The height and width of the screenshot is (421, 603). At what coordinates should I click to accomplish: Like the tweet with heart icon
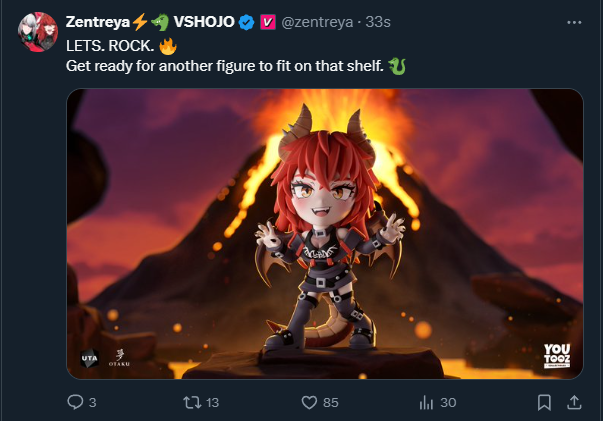click(x=309, y=402)
